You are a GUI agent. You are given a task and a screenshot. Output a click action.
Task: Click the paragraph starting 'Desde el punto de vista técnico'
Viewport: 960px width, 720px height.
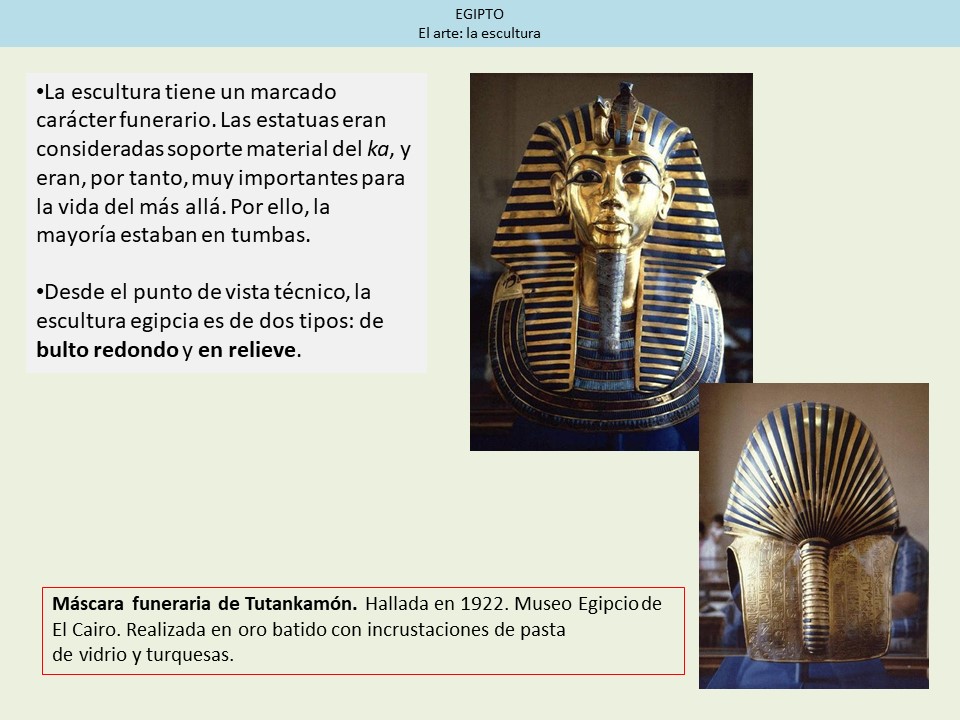[x=210, y=321]
